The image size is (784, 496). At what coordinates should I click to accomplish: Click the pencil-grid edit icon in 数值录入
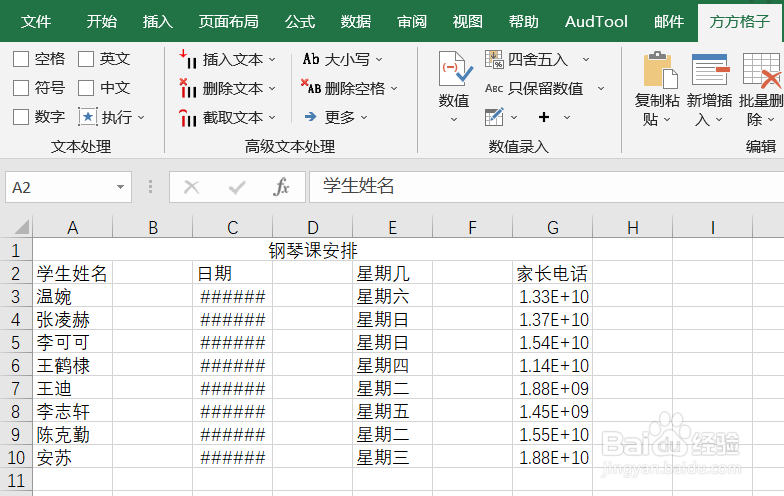(494, 117)
